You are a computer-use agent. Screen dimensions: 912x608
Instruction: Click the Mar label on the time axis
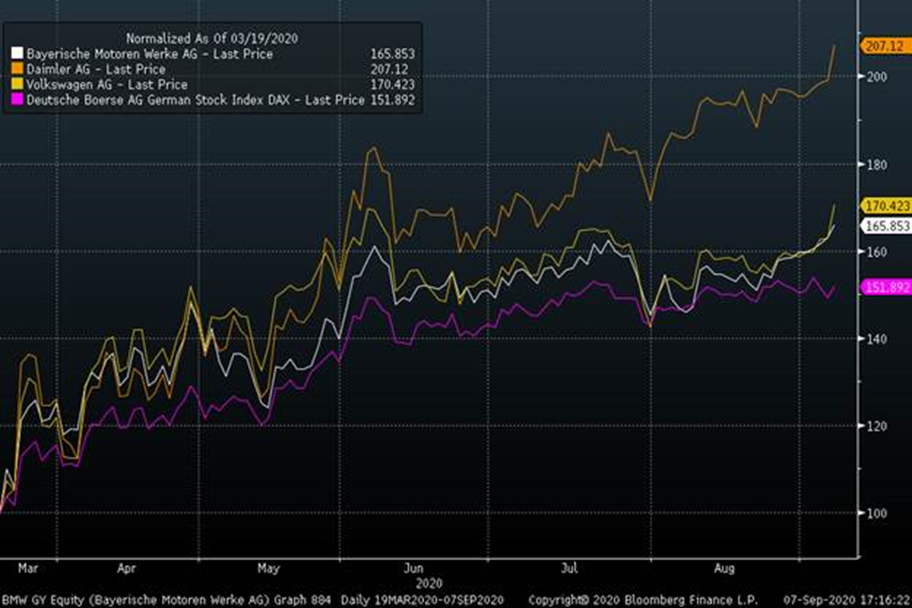28,568
